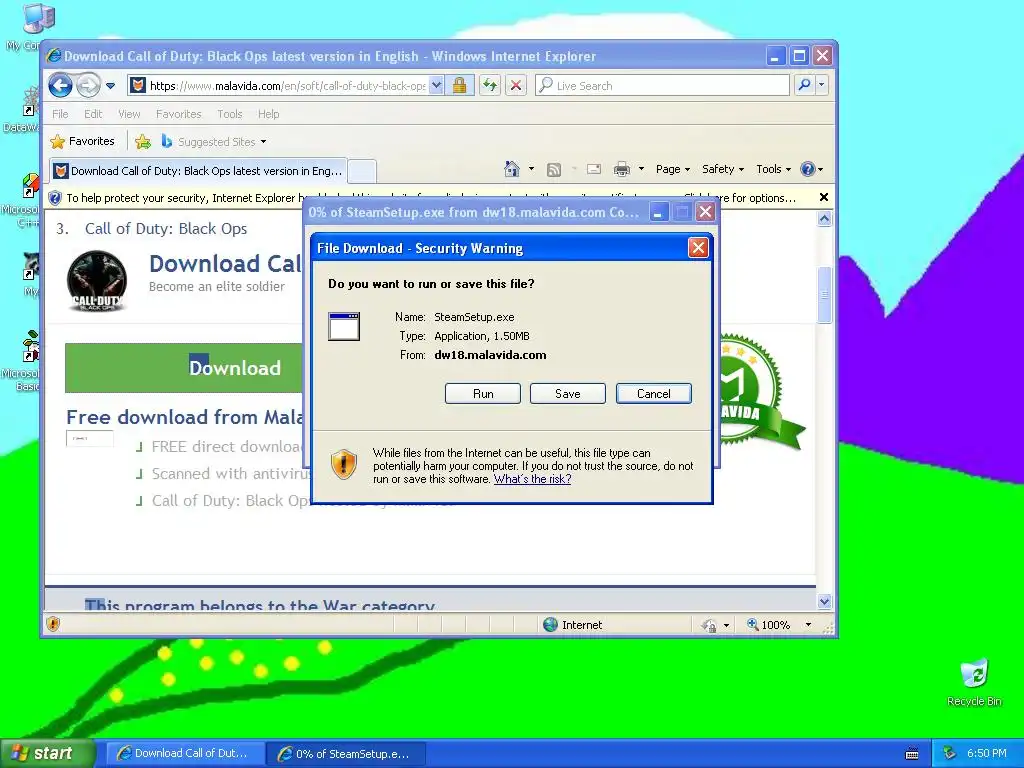1024x768 pixels.
Task: Go back with the IE back arrow
Action: pyautogui.click(x=60, y=85)
